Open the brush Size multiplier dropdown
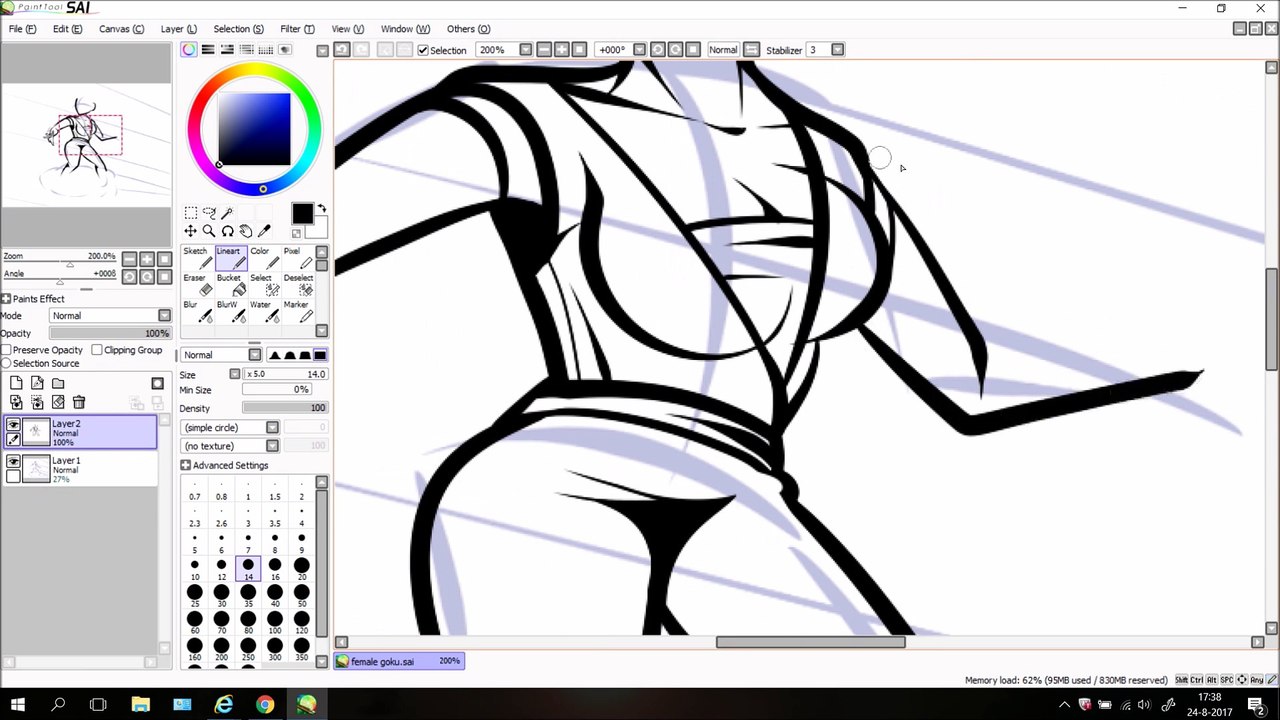The height and width of the screenshot is (720, 1280). [x=235, y=374]
